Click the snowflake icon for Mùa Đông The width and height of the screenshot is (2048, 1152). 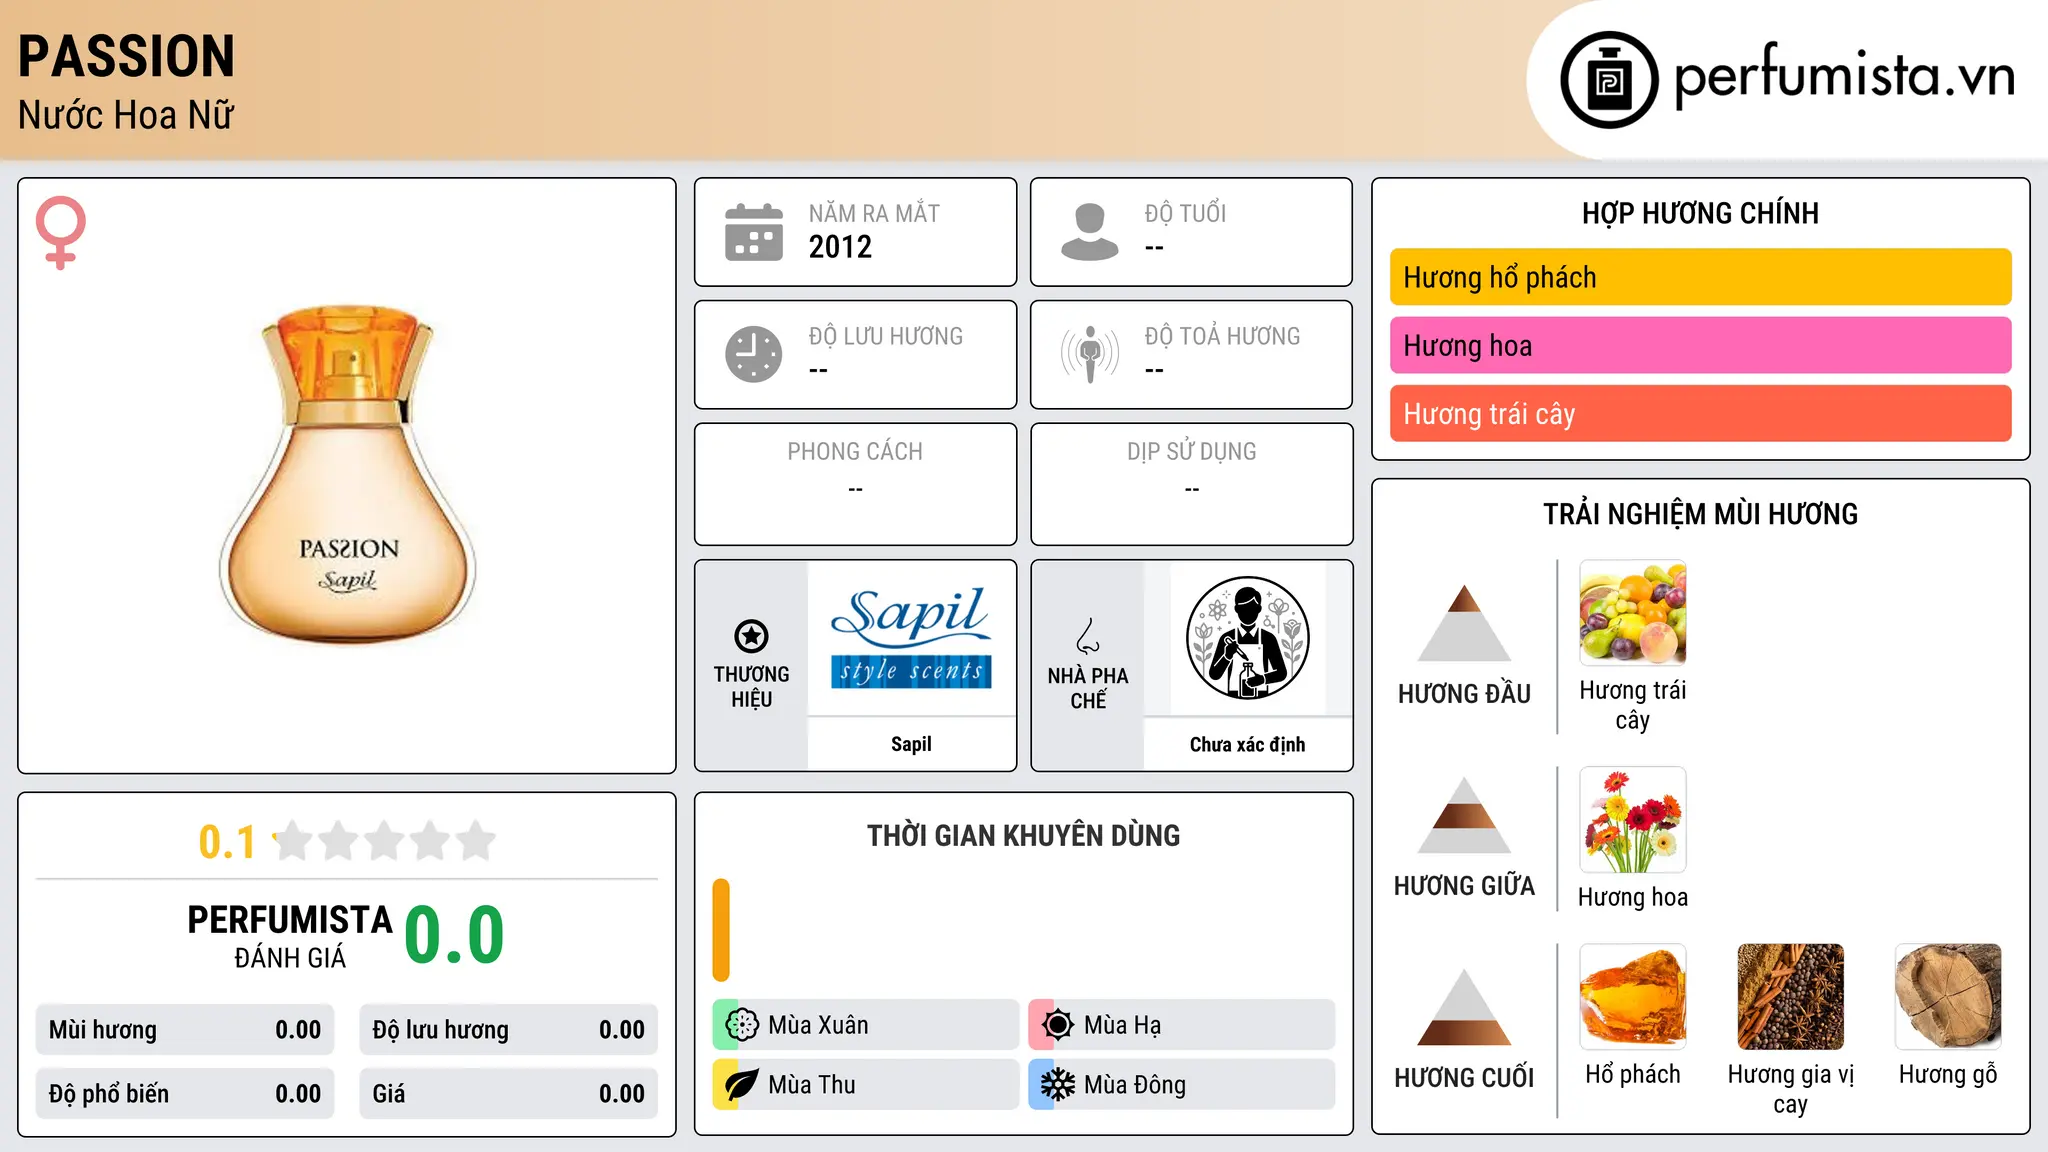[1058, 1085]
